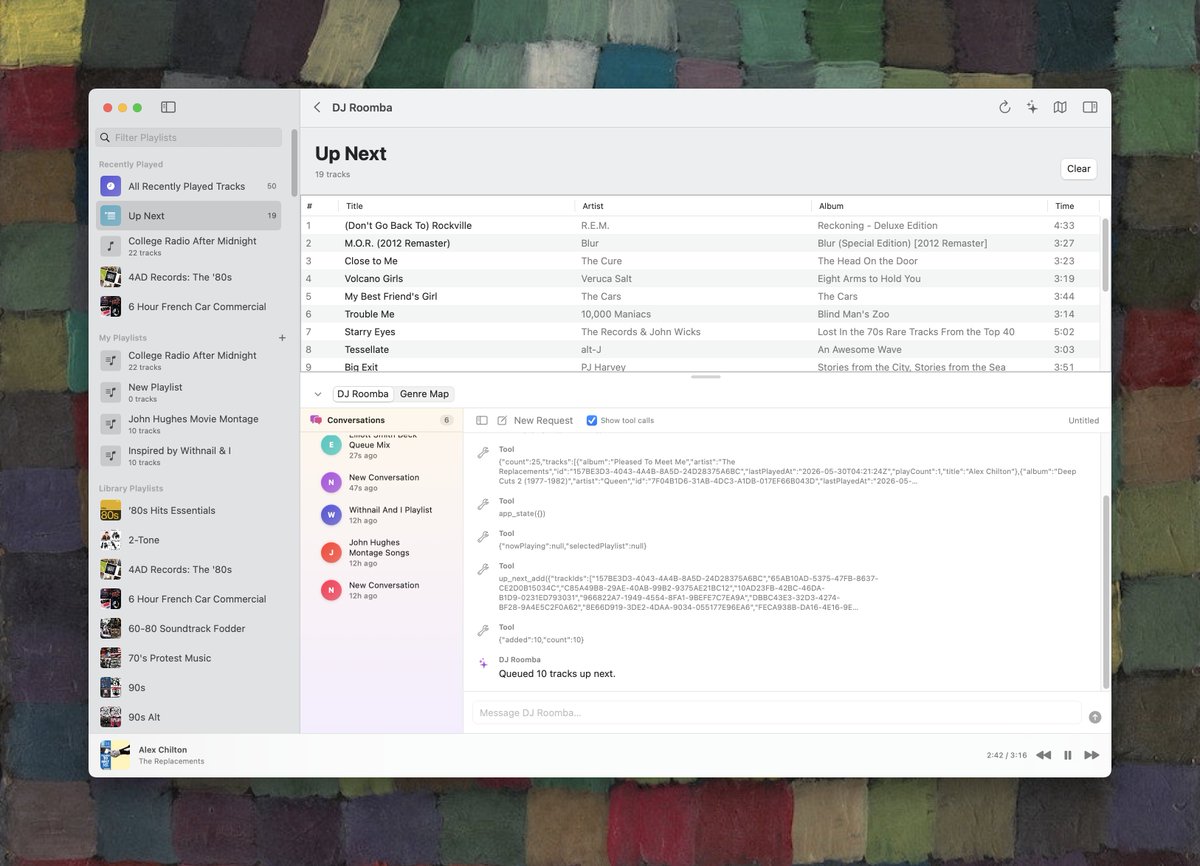Click the 2-Tone playlist artwork
1200x866 pixels.
[110, 540]
